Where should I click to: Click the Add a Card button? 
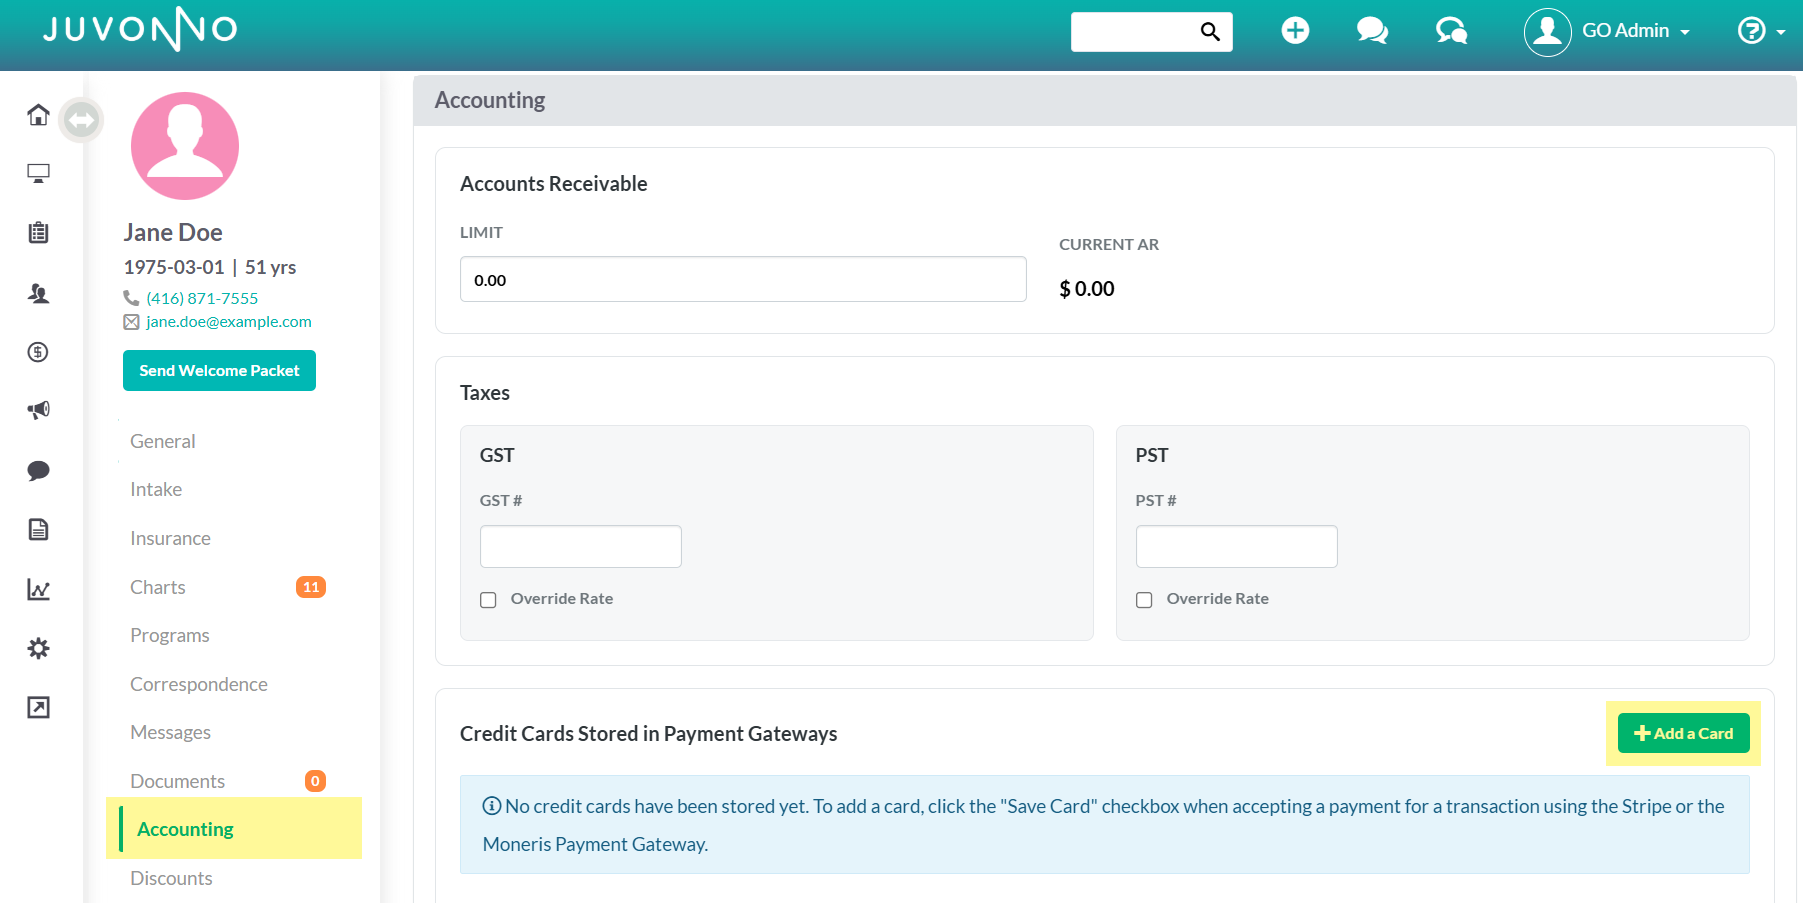pos(1684,733)
